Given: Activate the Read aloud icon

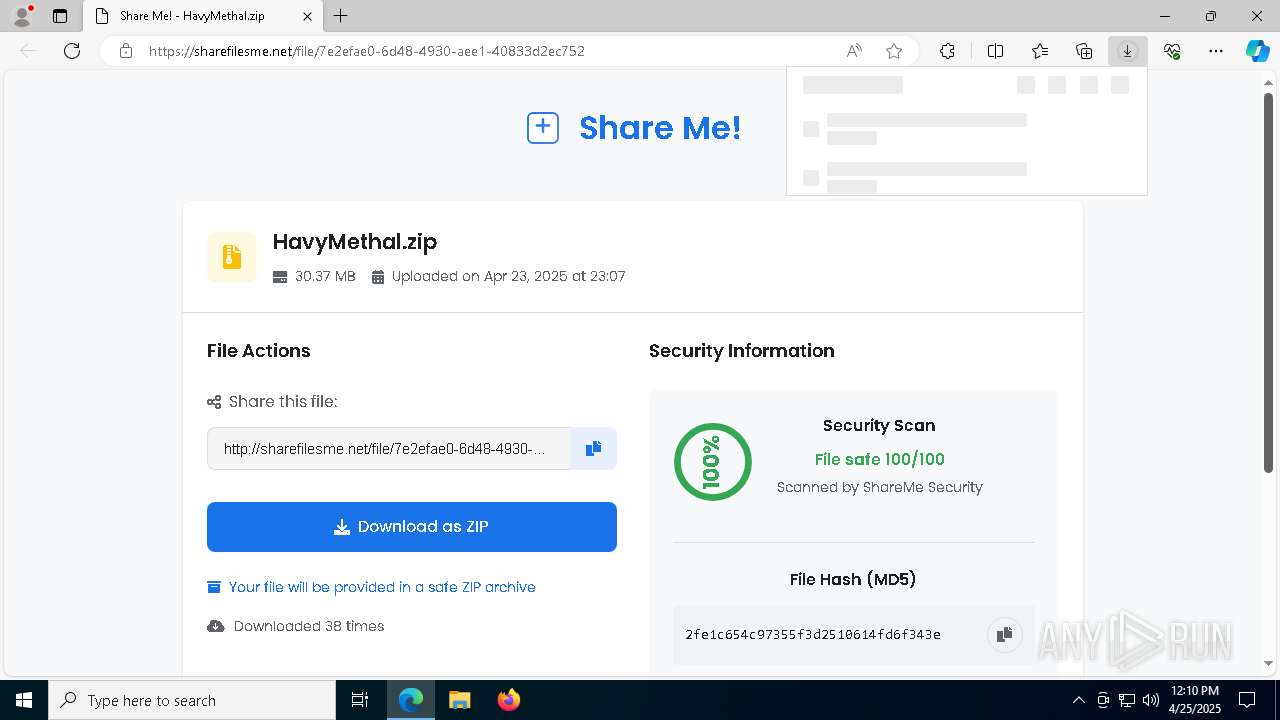Looking at the screenshot, I should [854, 51].
